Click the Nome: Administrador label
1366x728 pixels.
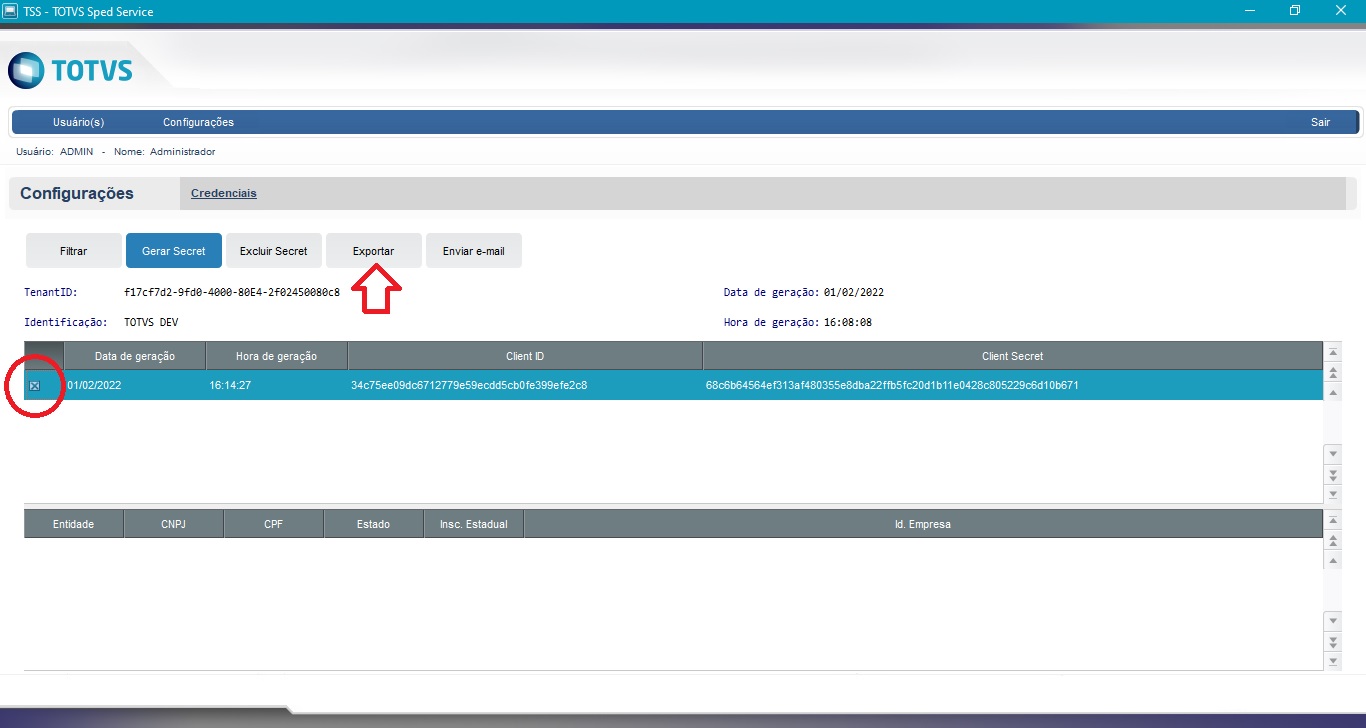point(165,152)
